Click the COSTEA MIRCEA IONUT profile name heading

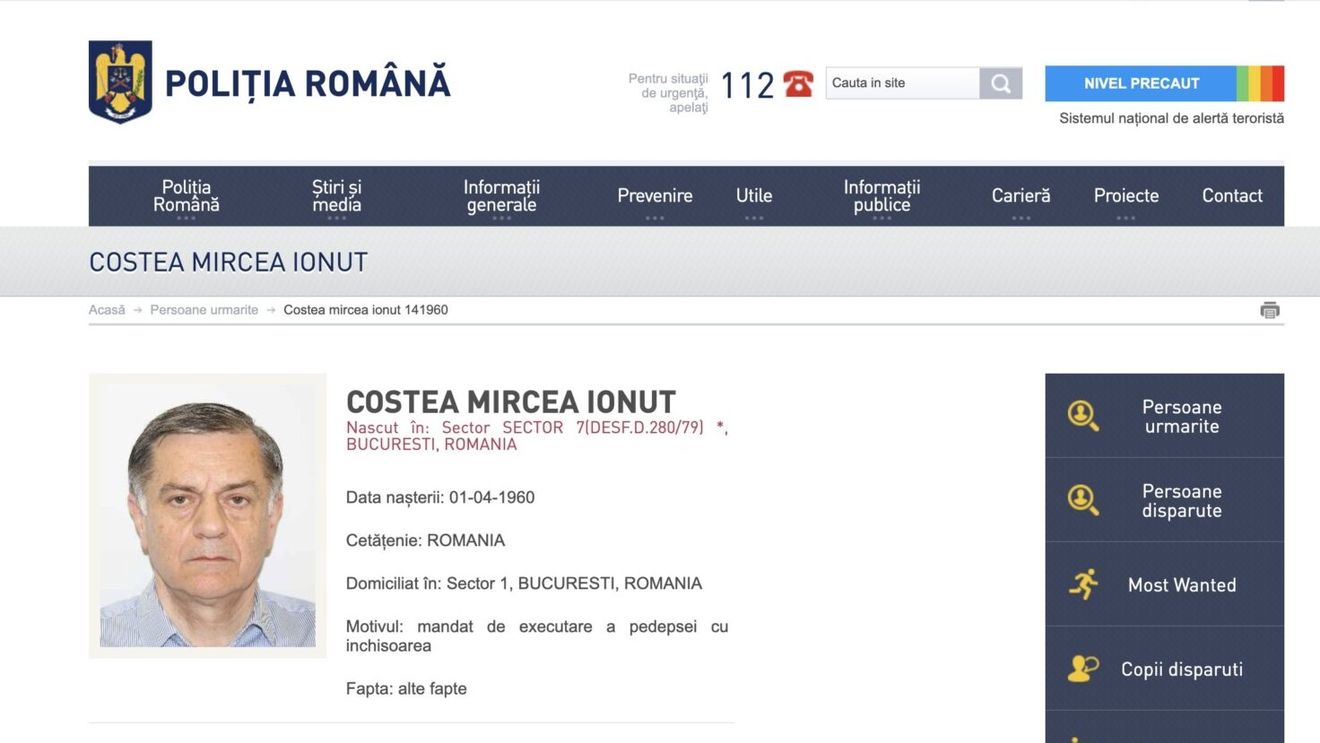[x=511, y=402]
